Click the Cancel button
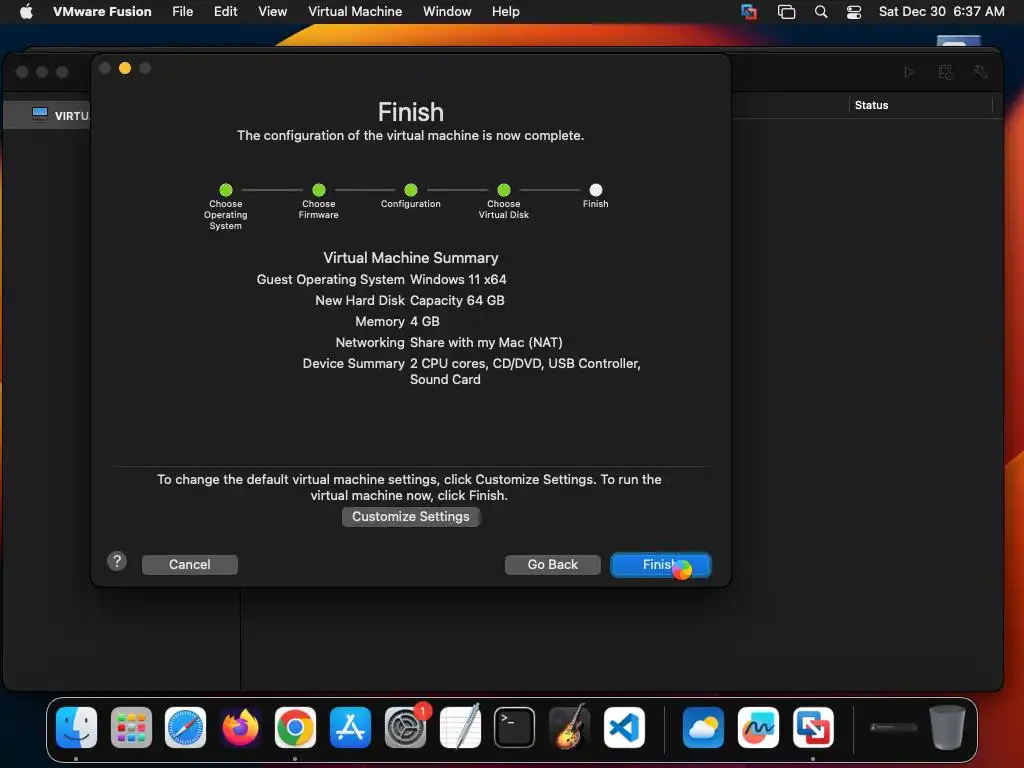Screen dimensions: 1024x768 [x=189, y=565]
